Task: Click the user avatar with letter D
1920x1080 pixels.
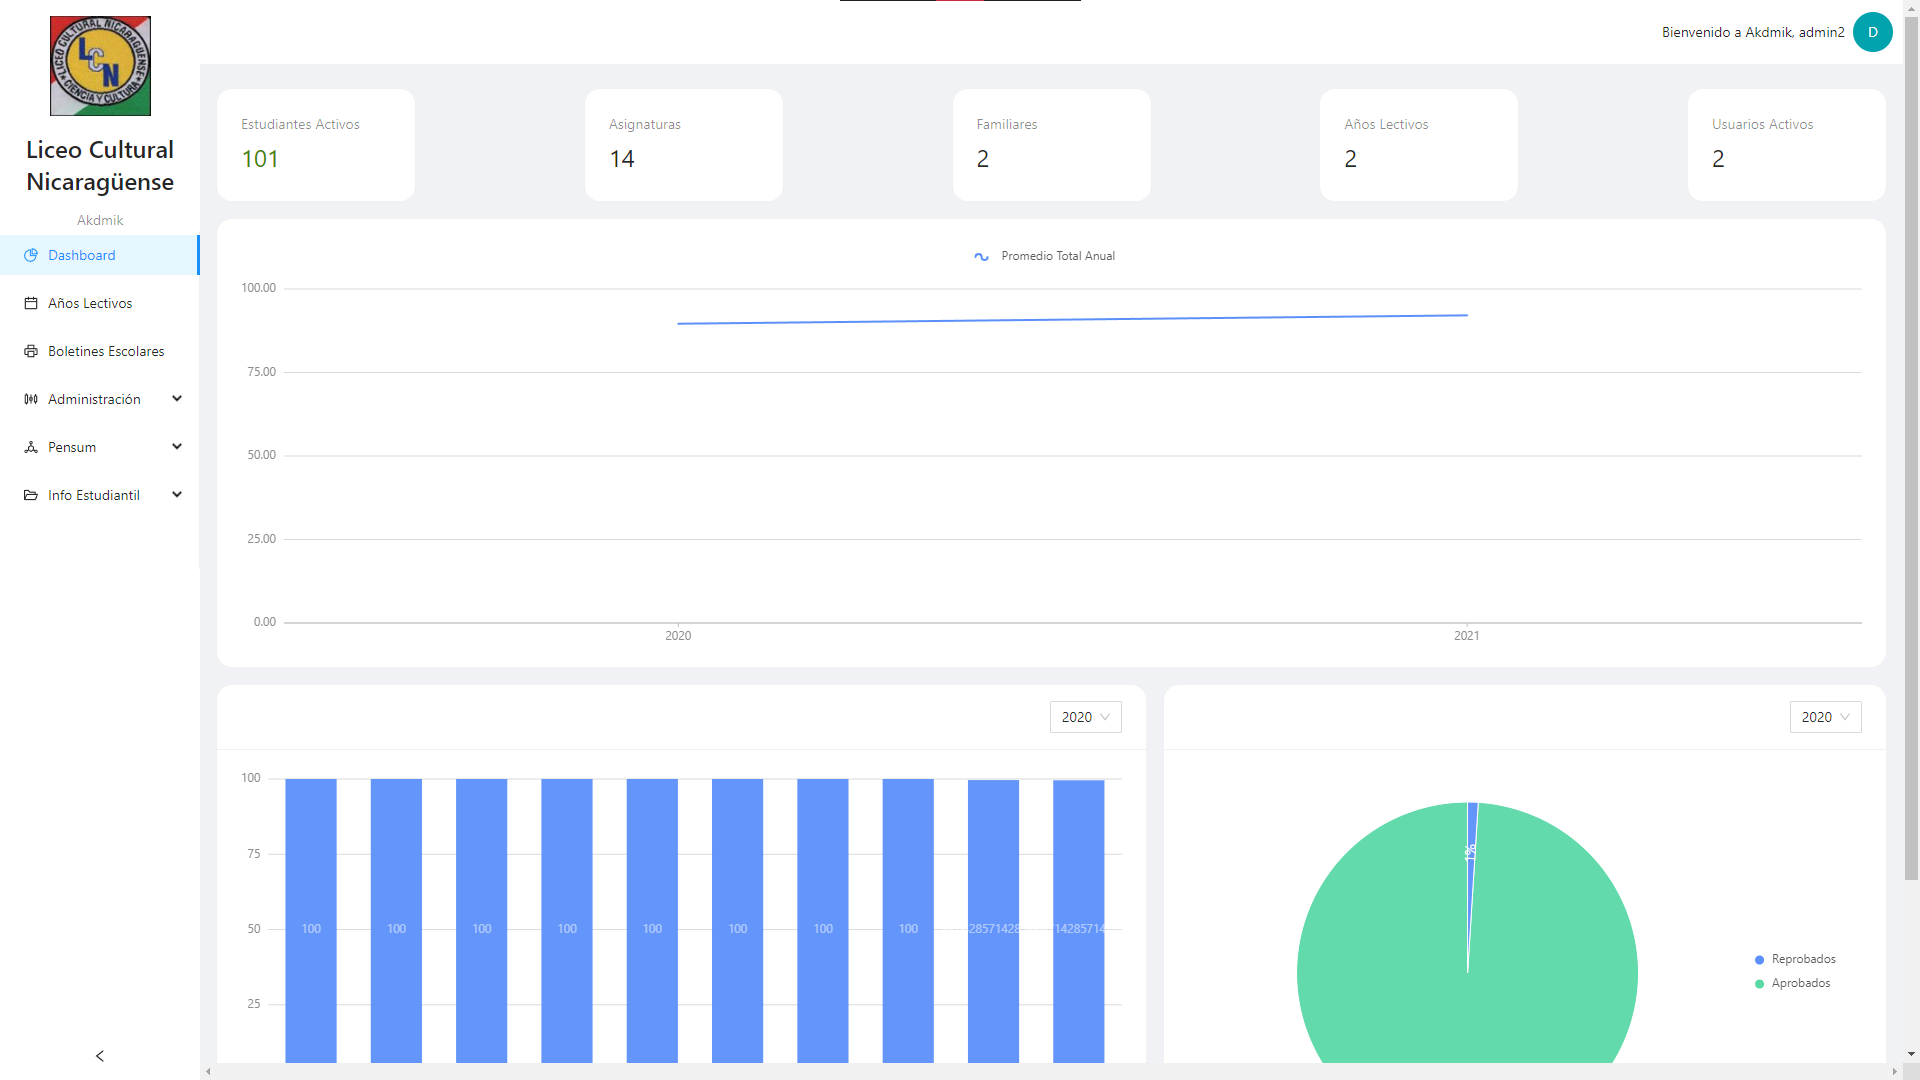Action: (1872, 32)
